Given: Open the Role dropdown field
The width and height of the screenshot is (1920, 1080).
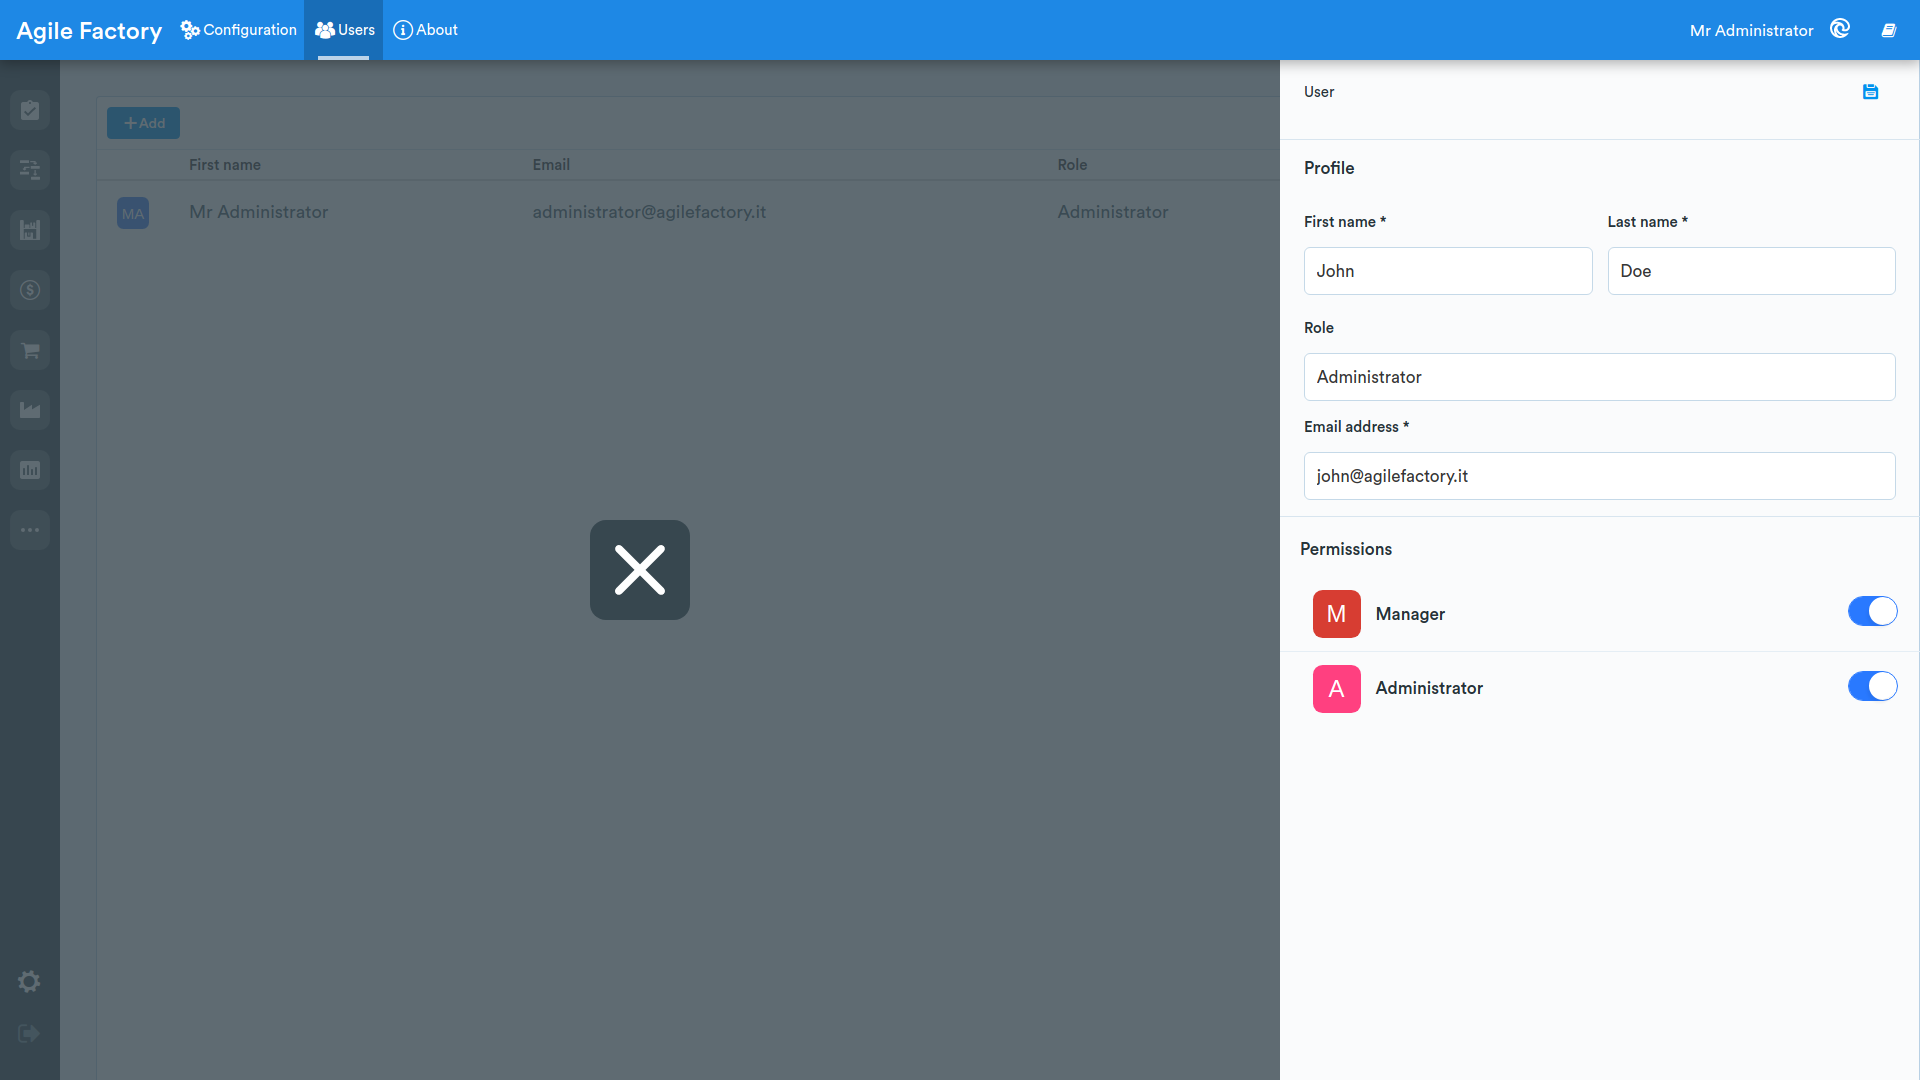Looking at the screenshot, I should coord(1599,377).
